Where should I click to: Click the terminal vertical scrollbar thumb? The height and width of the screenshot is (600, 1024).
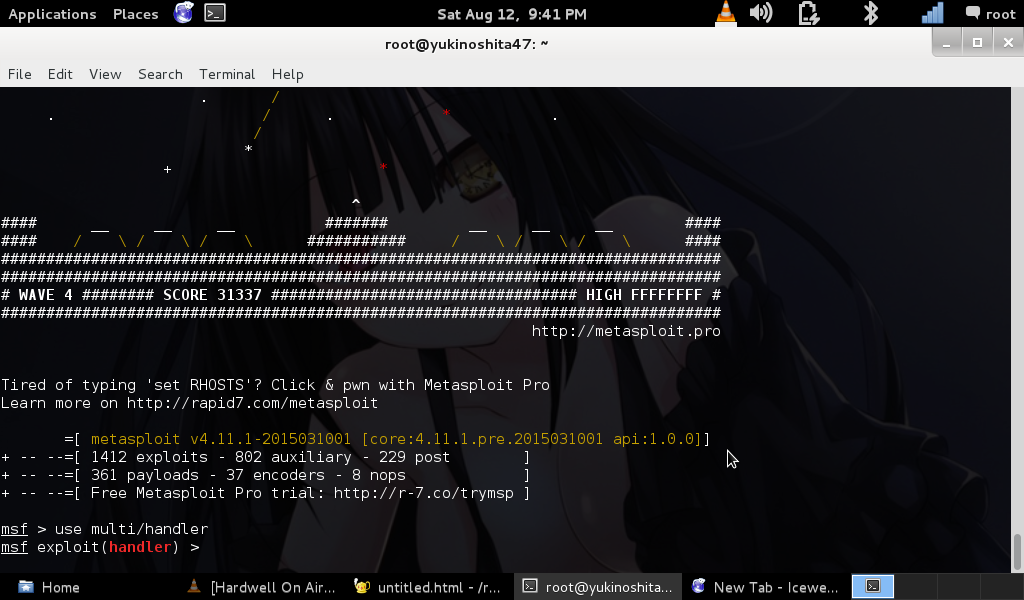(1017, 552)
